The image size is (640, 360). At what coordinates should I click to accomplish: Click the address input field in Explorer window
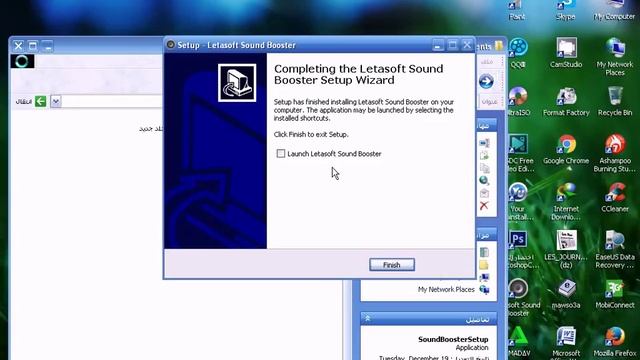pyautogui.click(x=112, y=101)
